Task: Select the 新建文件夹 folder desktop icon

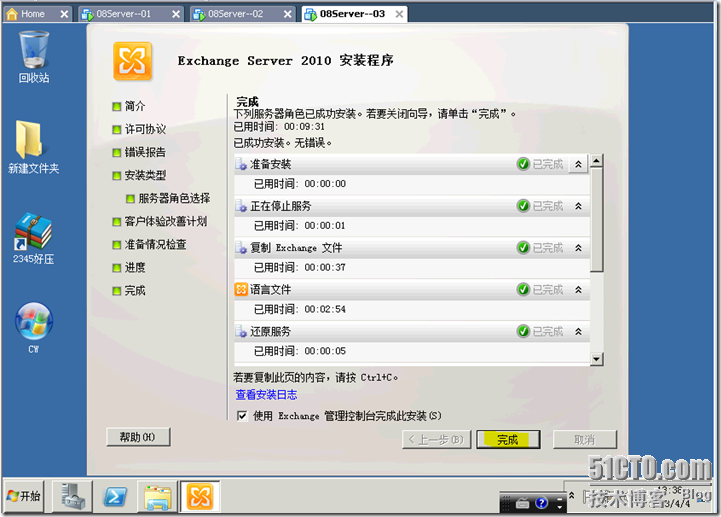Action: 33,147
